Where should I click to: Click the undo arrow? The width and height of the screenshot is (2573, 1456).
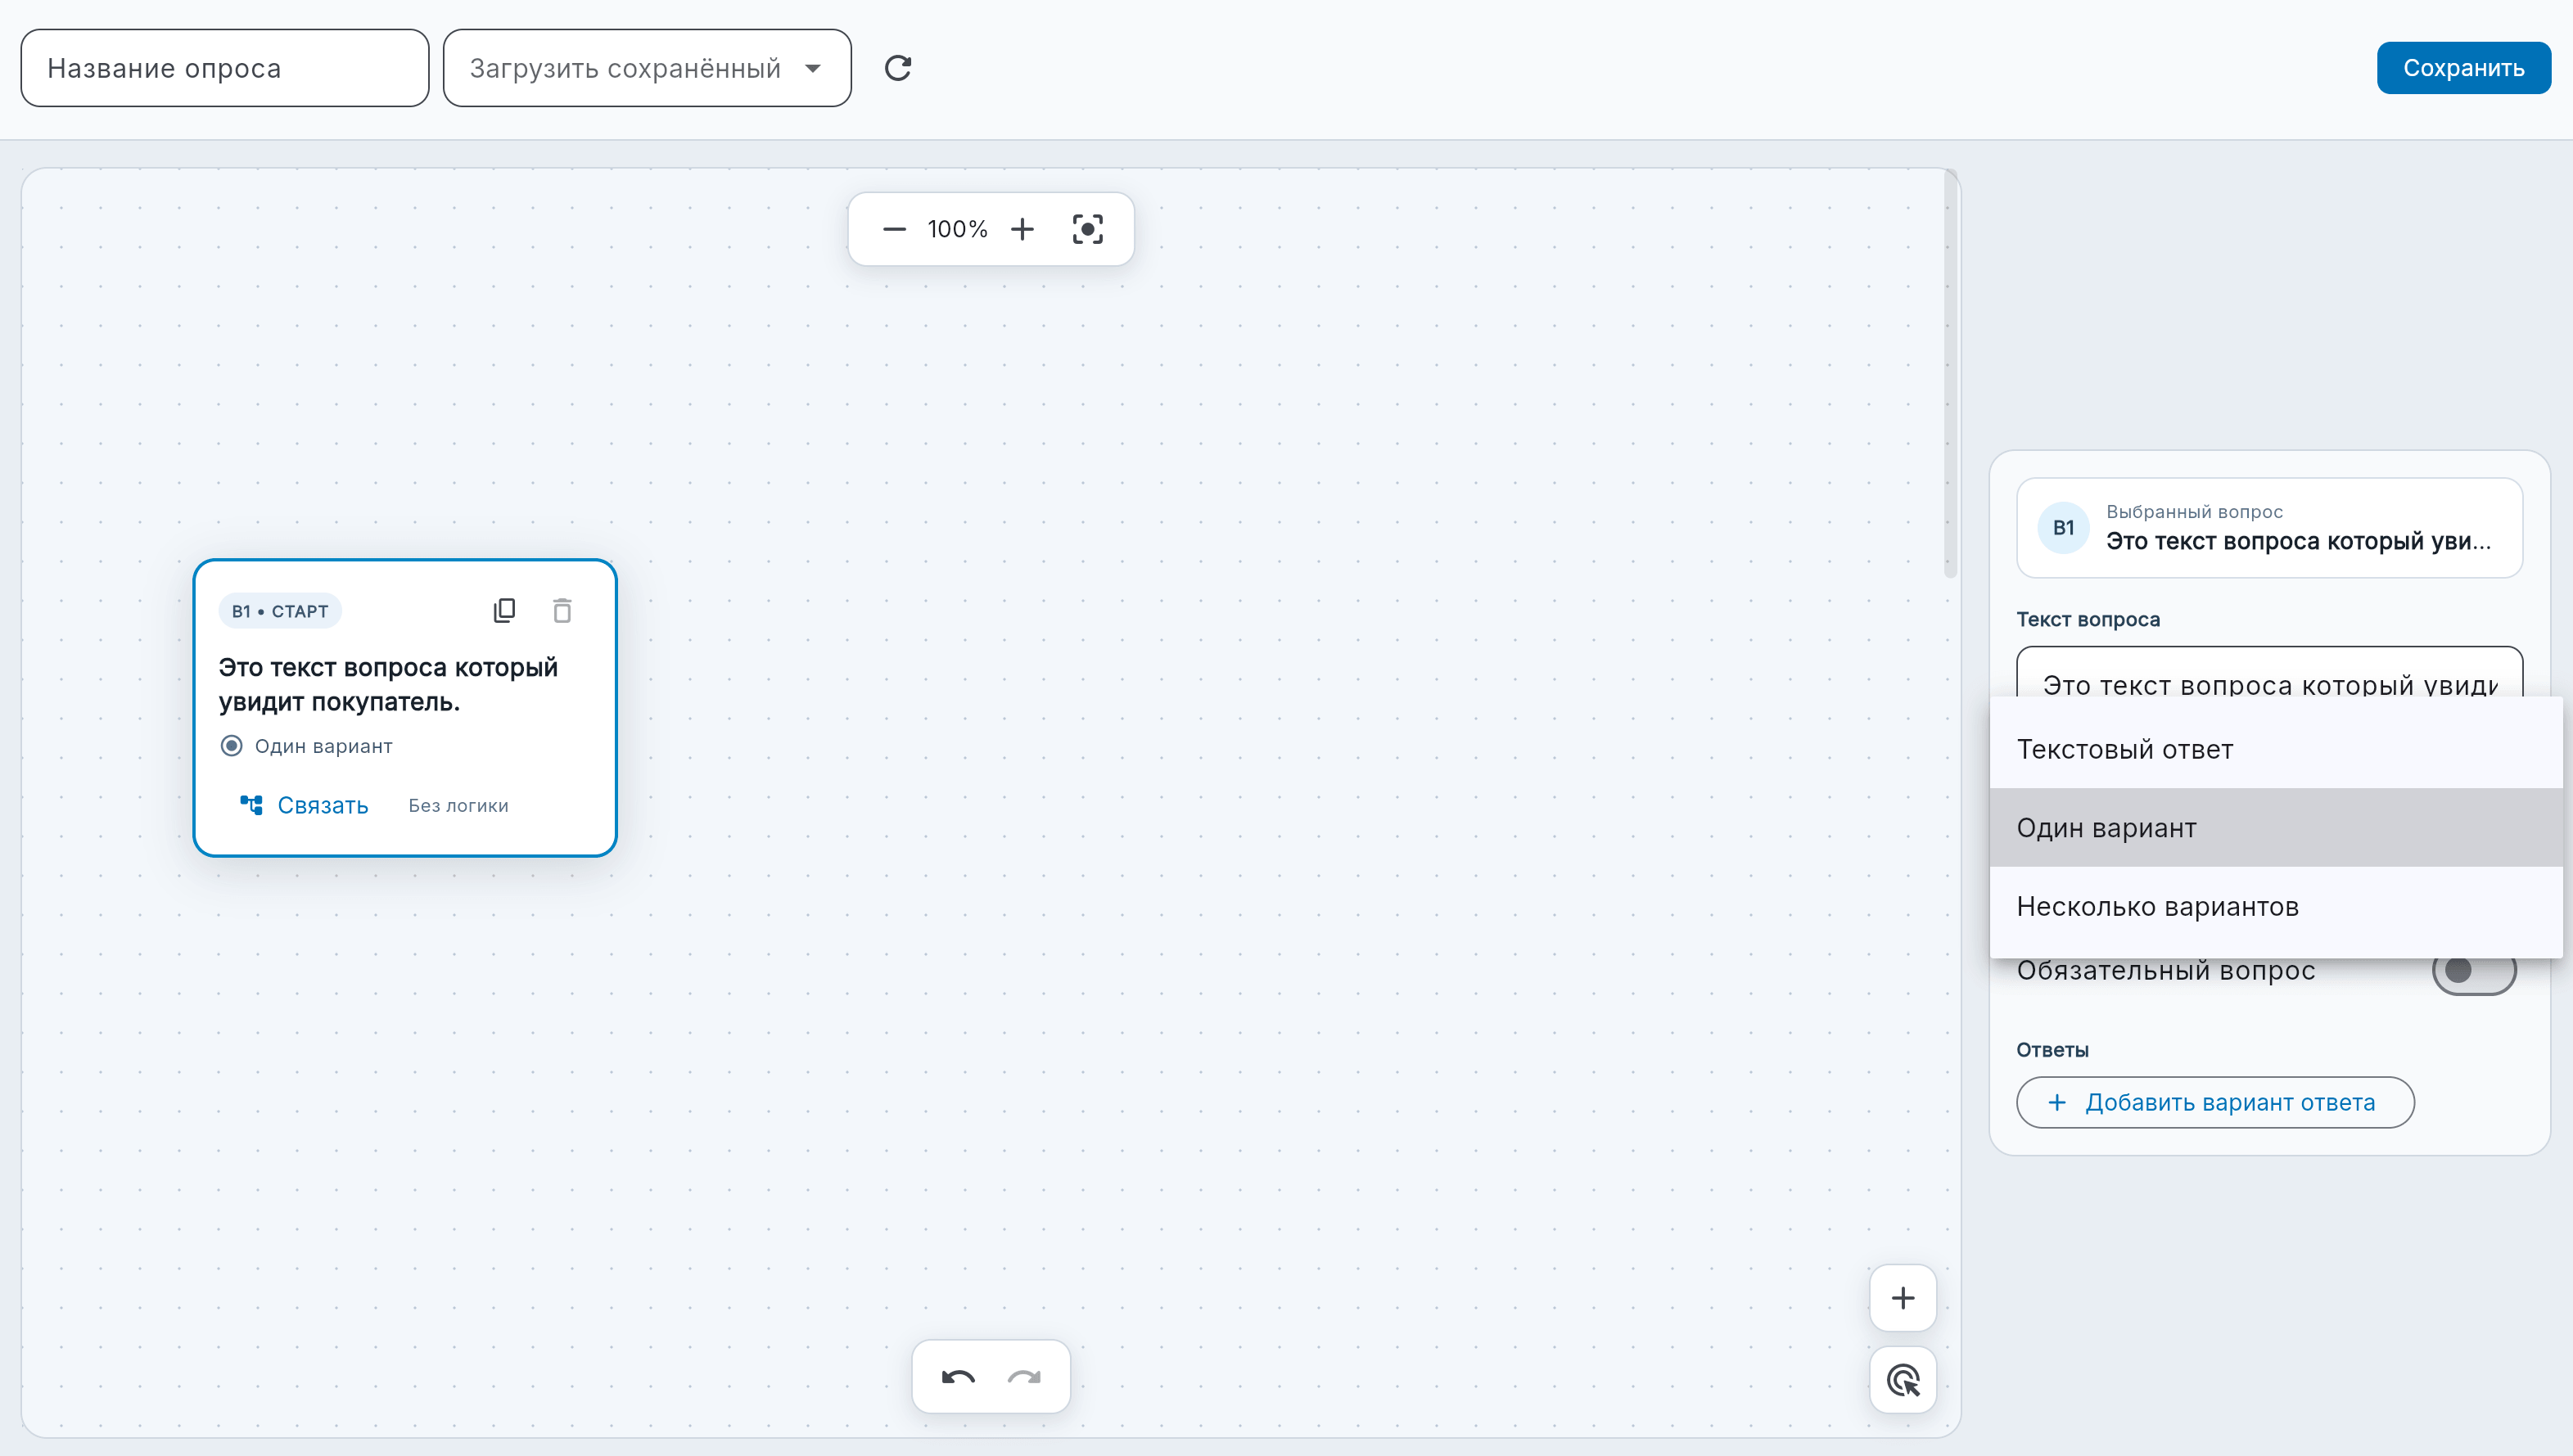click(958, 1378)
